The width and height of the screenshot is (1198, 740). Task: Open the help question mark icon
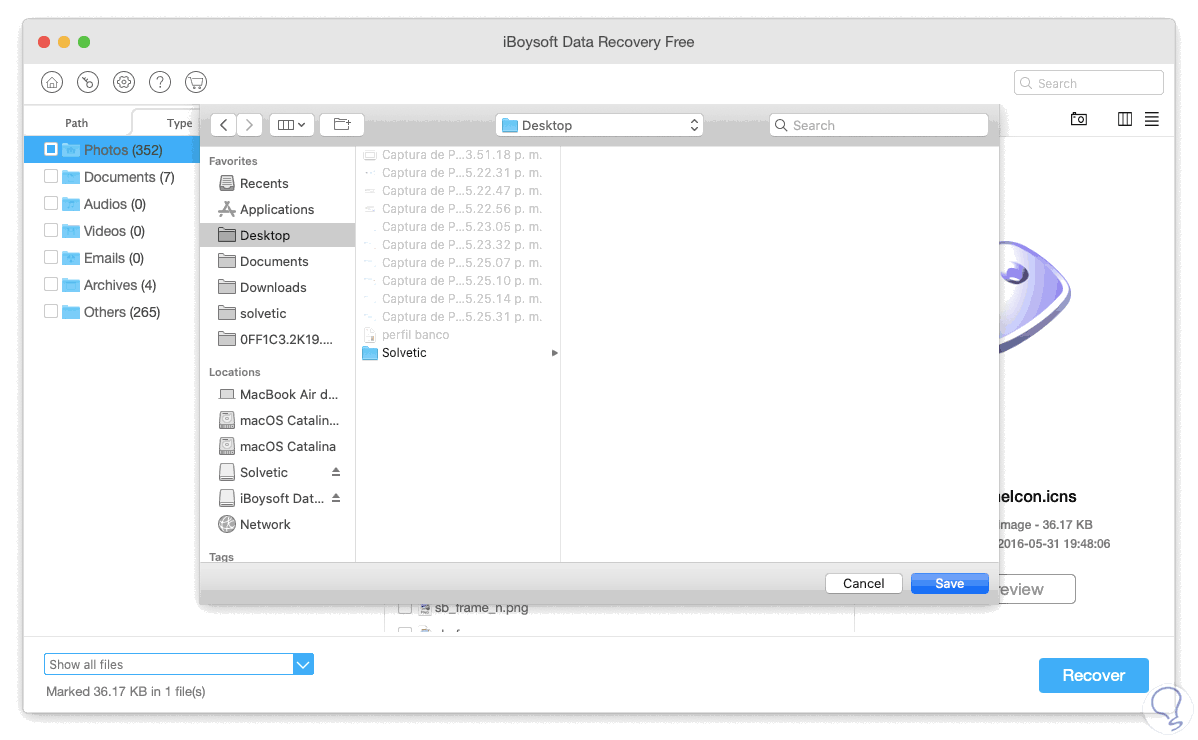[160, 82]
